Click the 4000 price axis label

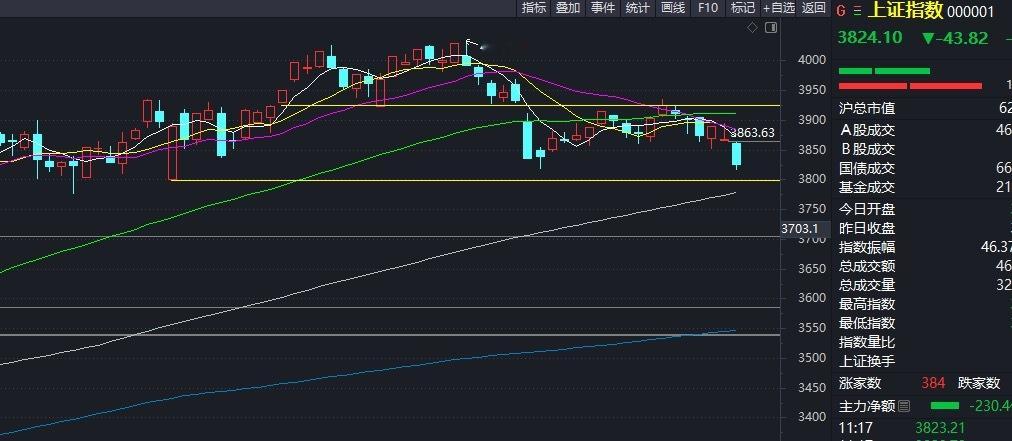tap(811, 59)
